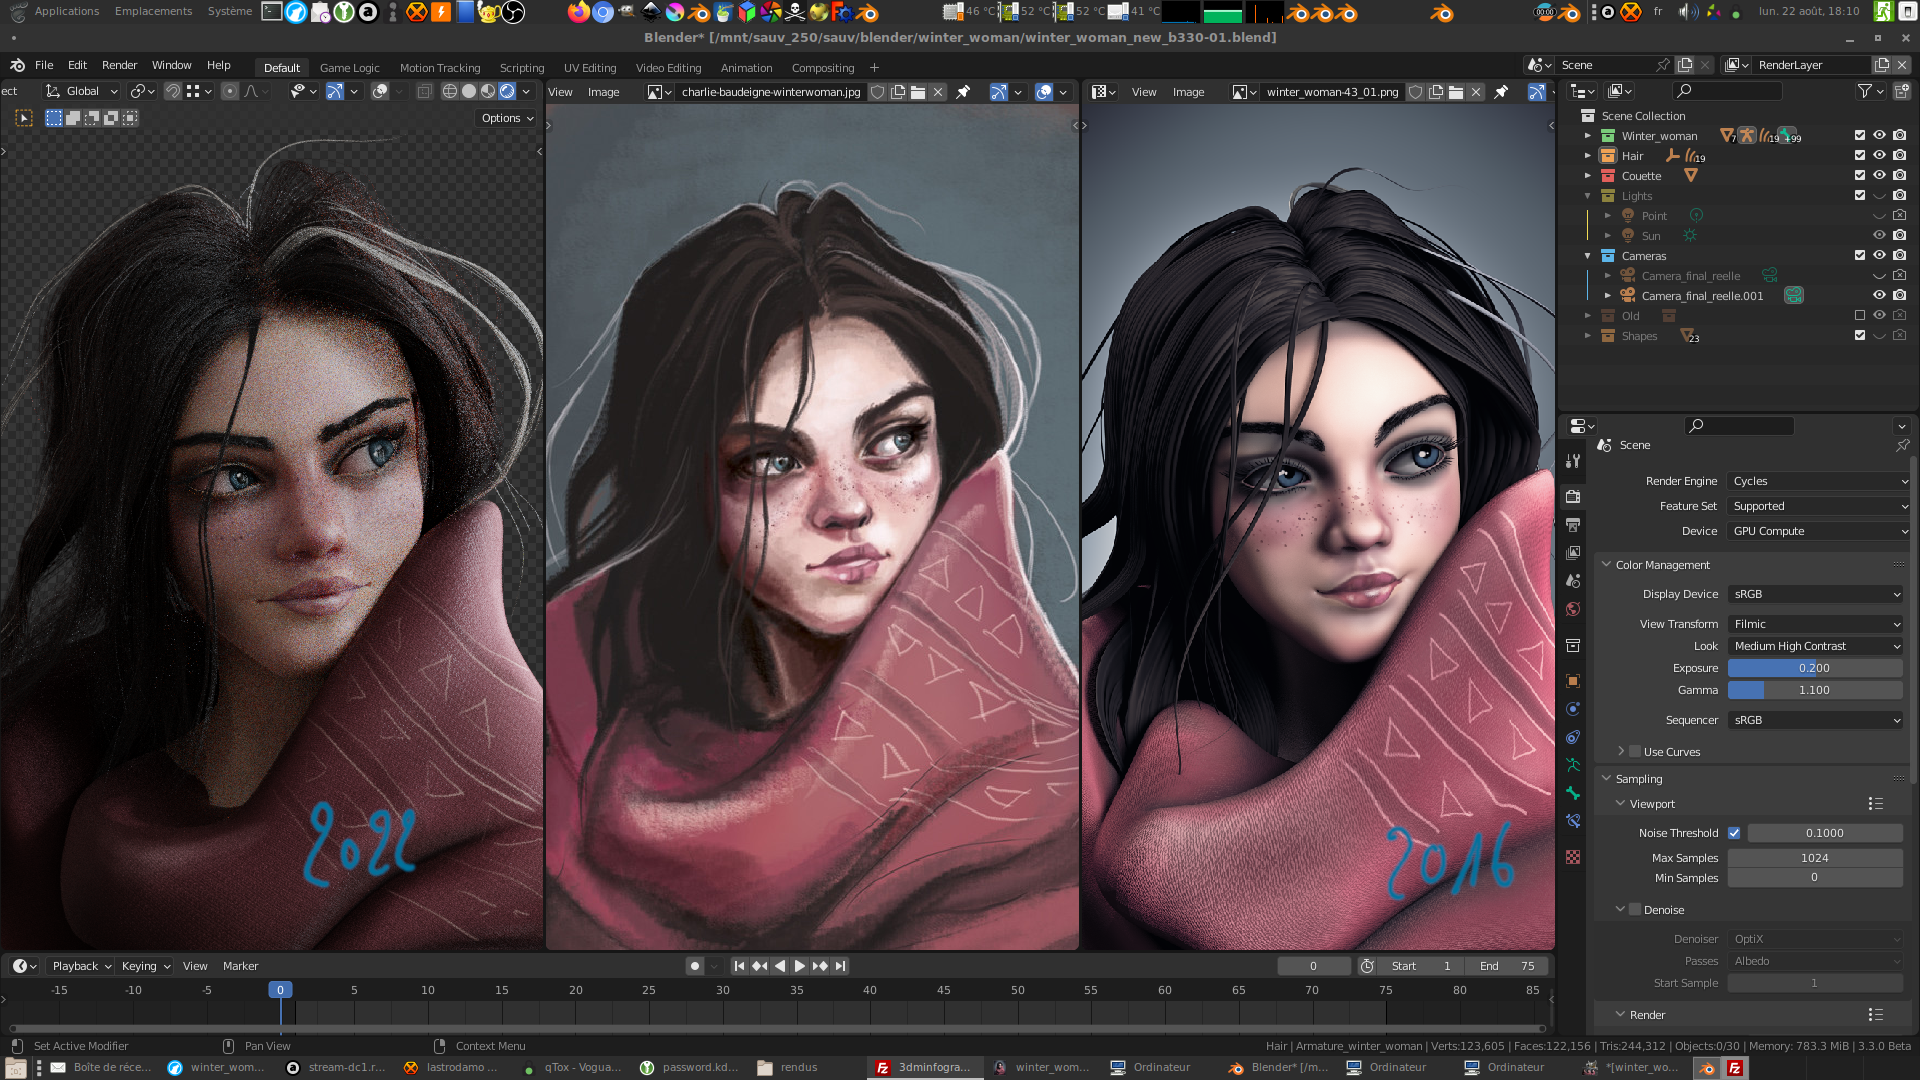Open the Object Constraints properties tab
The height and width of the screenshot is (1080, 1920).
[1573, 737]
